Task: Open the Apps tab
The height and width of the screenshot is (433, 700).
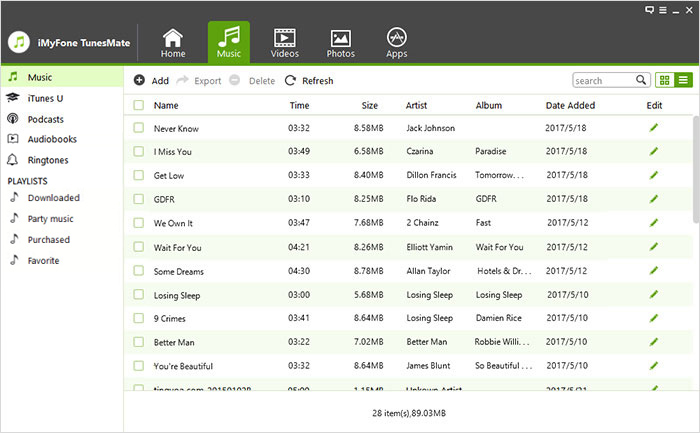Action: [x=396, y=43]
